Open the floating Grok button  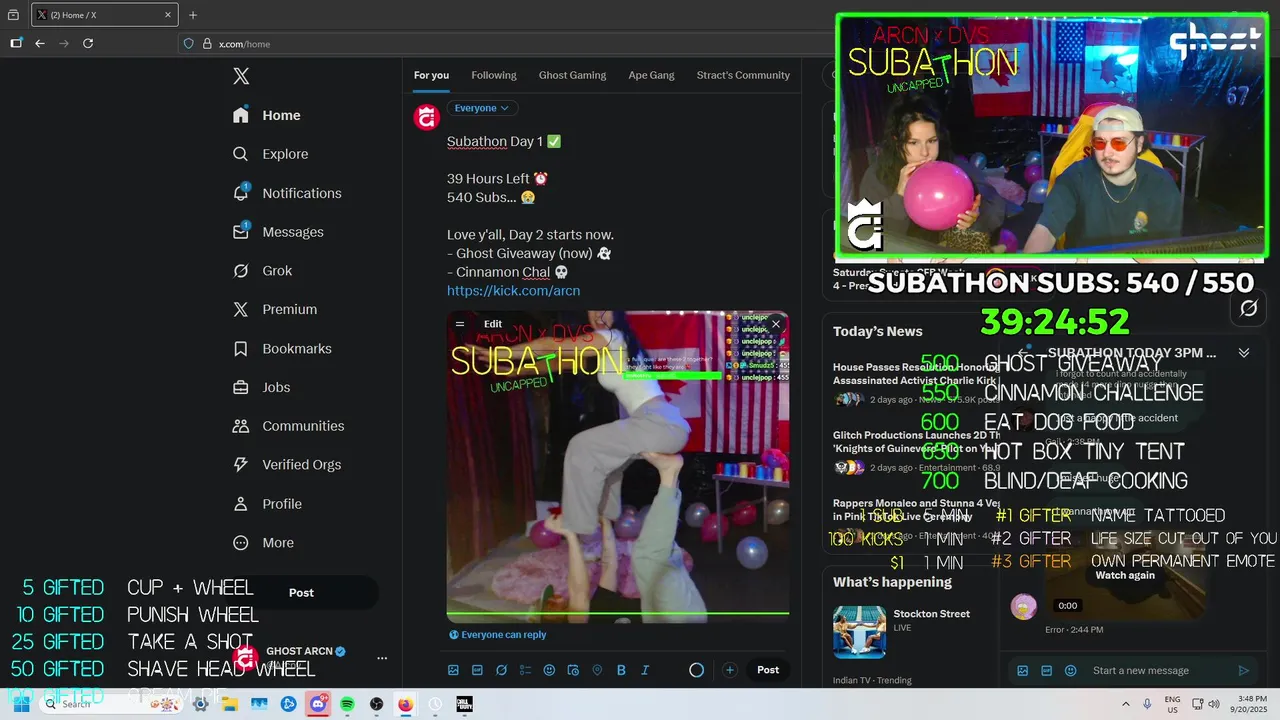point(1248,309)
